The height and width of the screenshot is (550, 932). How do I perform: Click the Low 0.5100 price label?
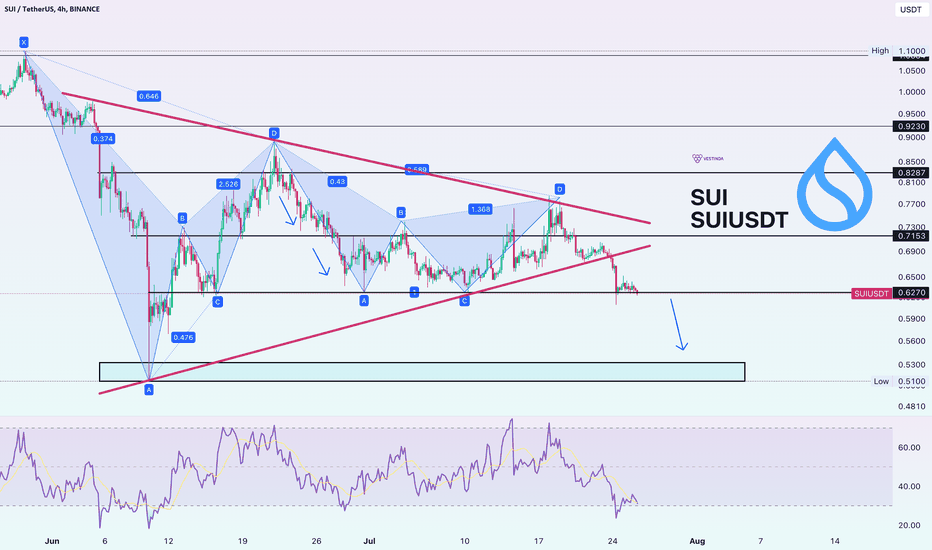point(899,381)
